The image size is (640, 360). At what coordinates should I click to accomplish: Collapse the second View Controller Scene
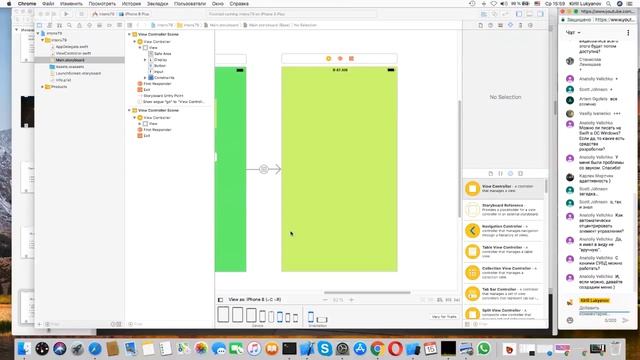point(129,111)
